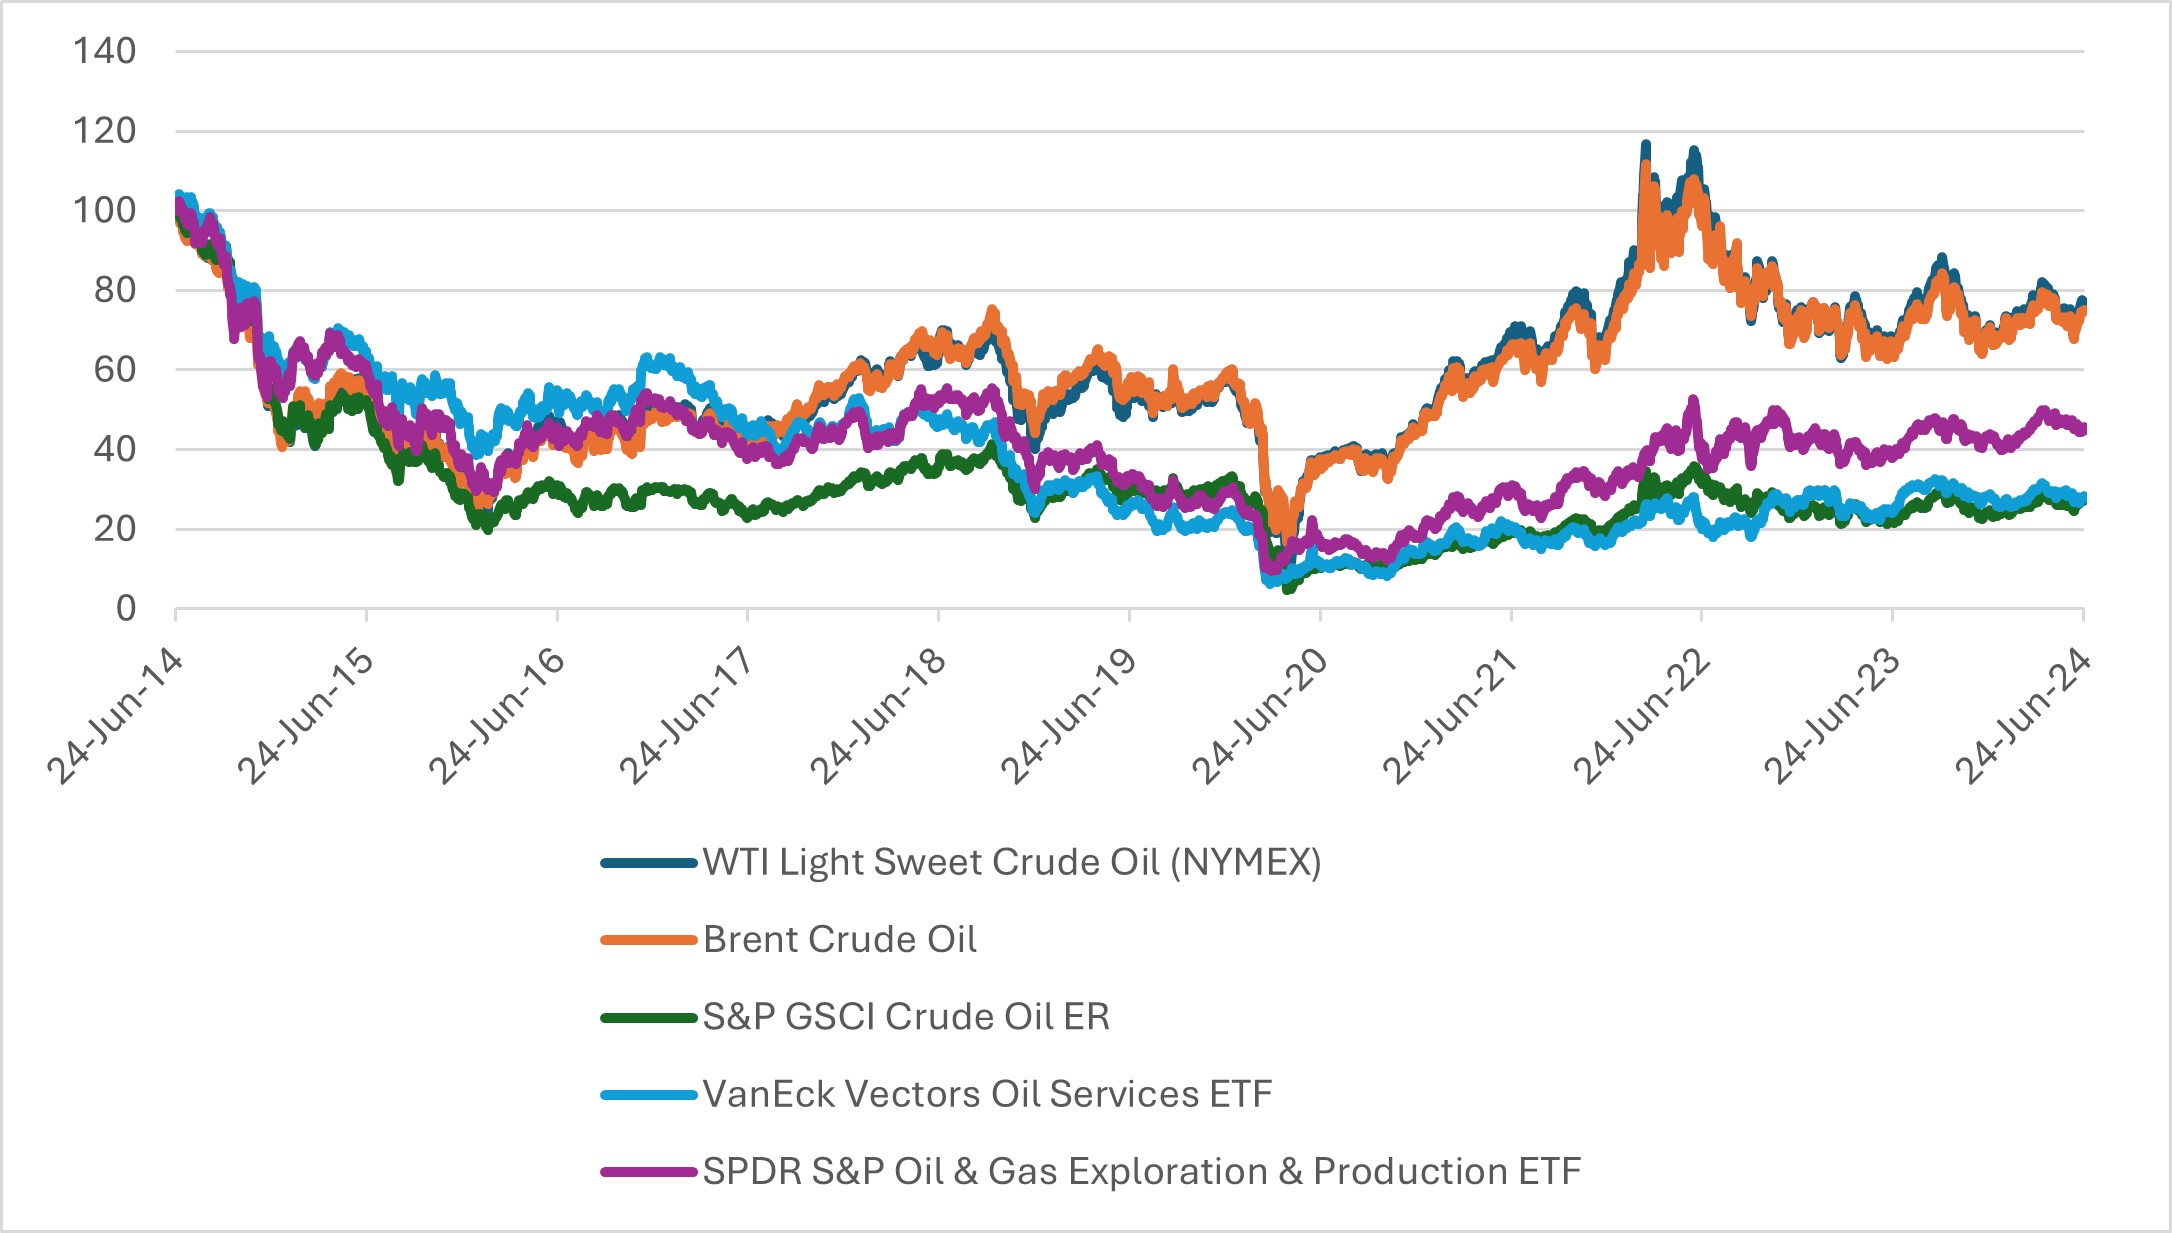Image resolution: width=2172 pixels, height=1233 pixels.
Task: Click the light blue VanEck legend line swatch
Action: coord(648,1094)
